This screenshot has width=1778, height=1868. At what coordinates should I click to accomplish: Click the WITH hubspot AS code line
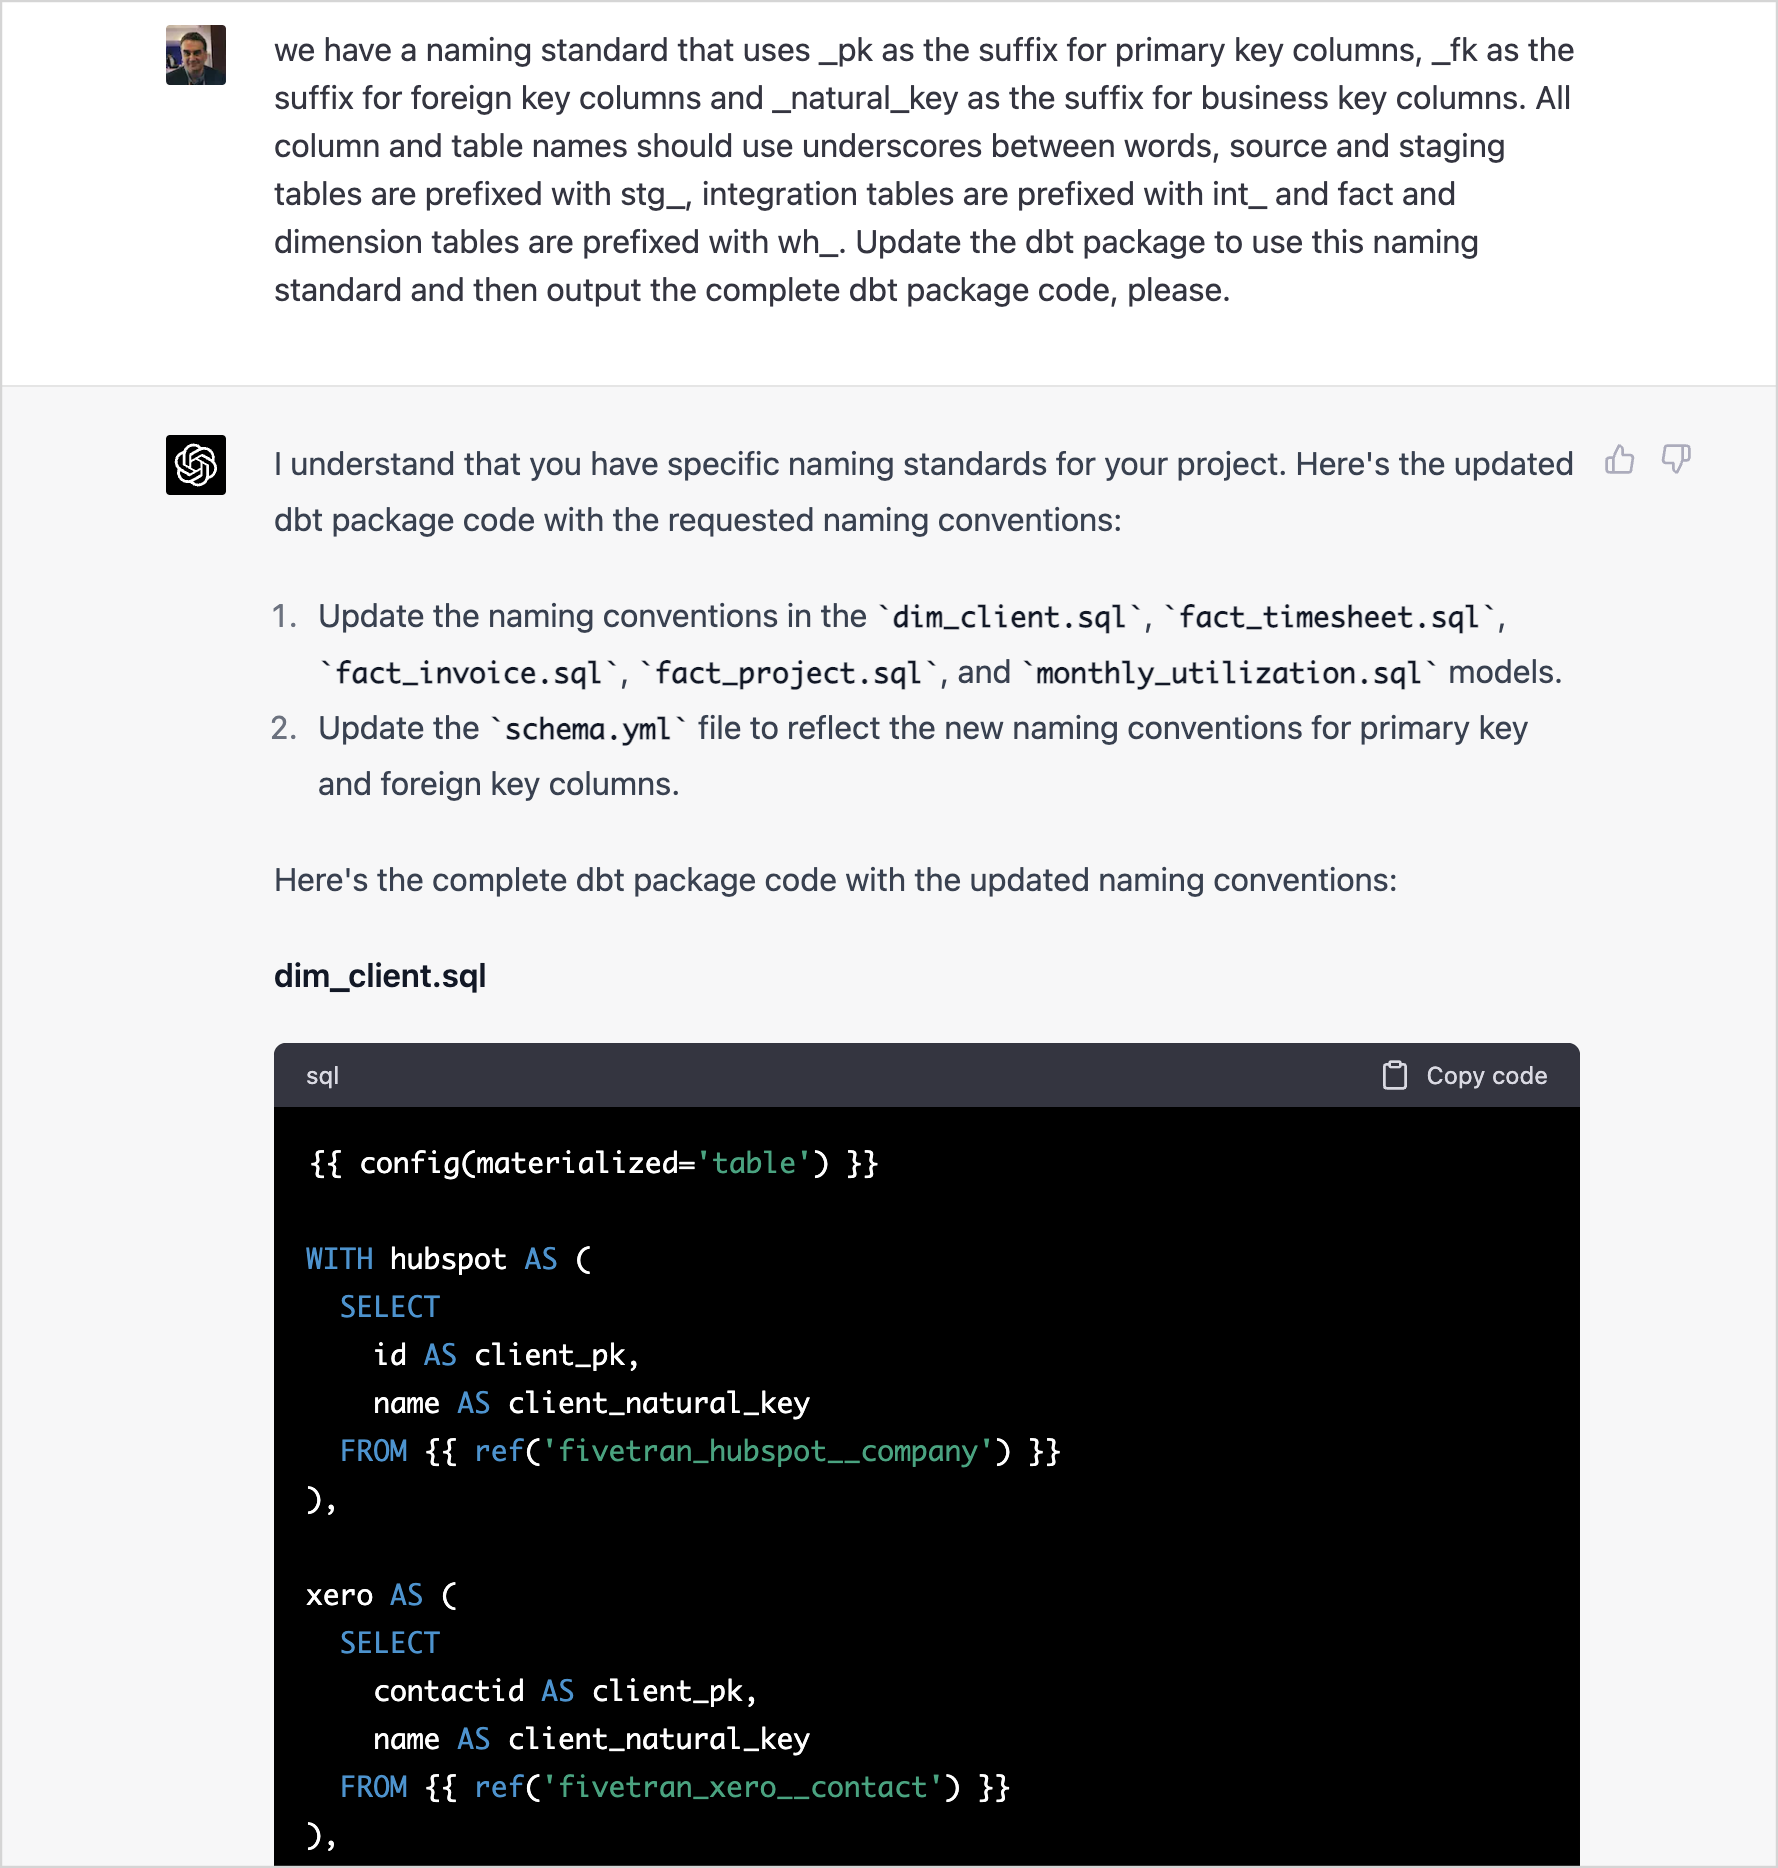click(x=449, y=1259)
